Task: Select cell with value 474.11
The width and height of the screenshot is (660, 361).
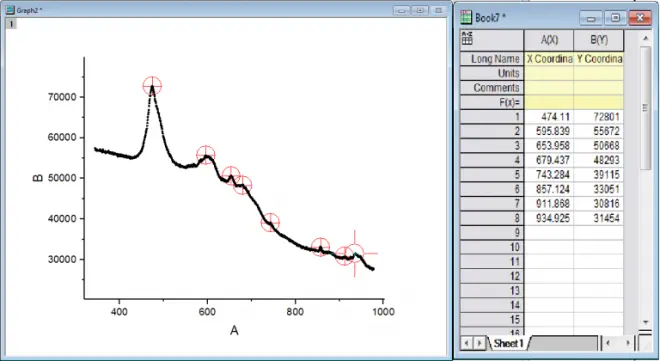Action: [549, 117]
